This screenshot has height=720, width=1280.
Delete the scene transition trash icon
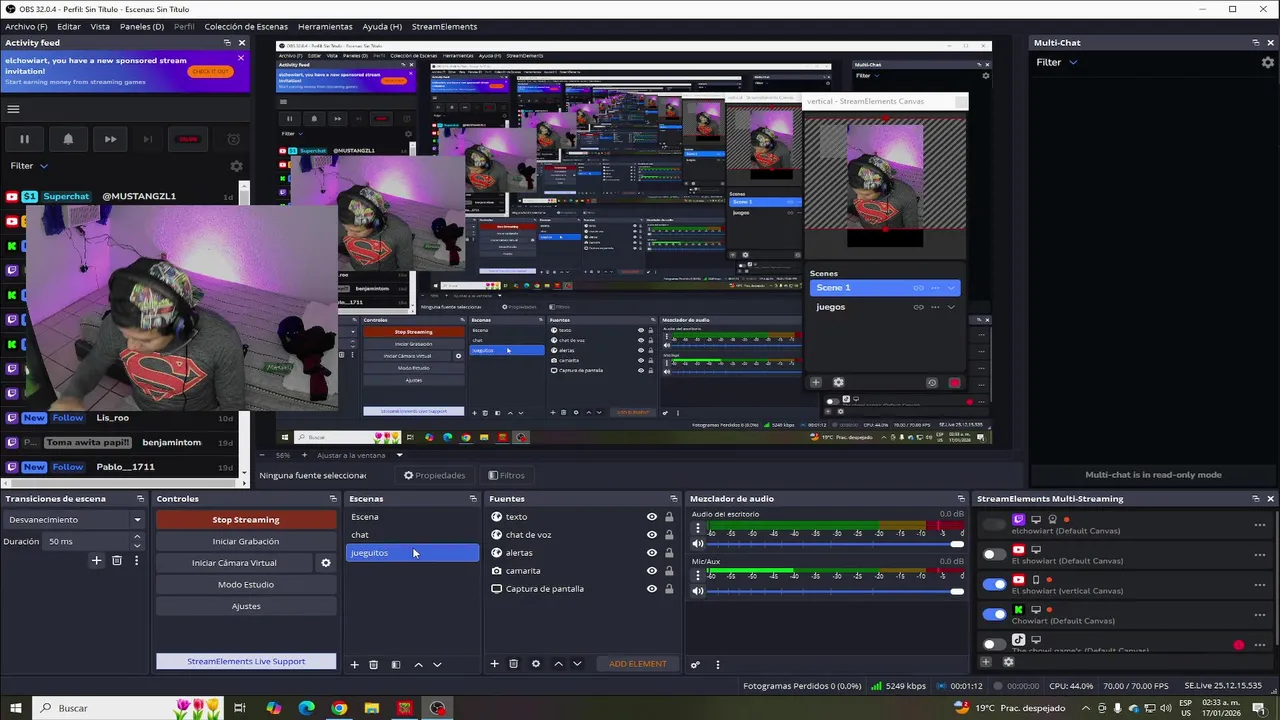[x=116, y=561]
